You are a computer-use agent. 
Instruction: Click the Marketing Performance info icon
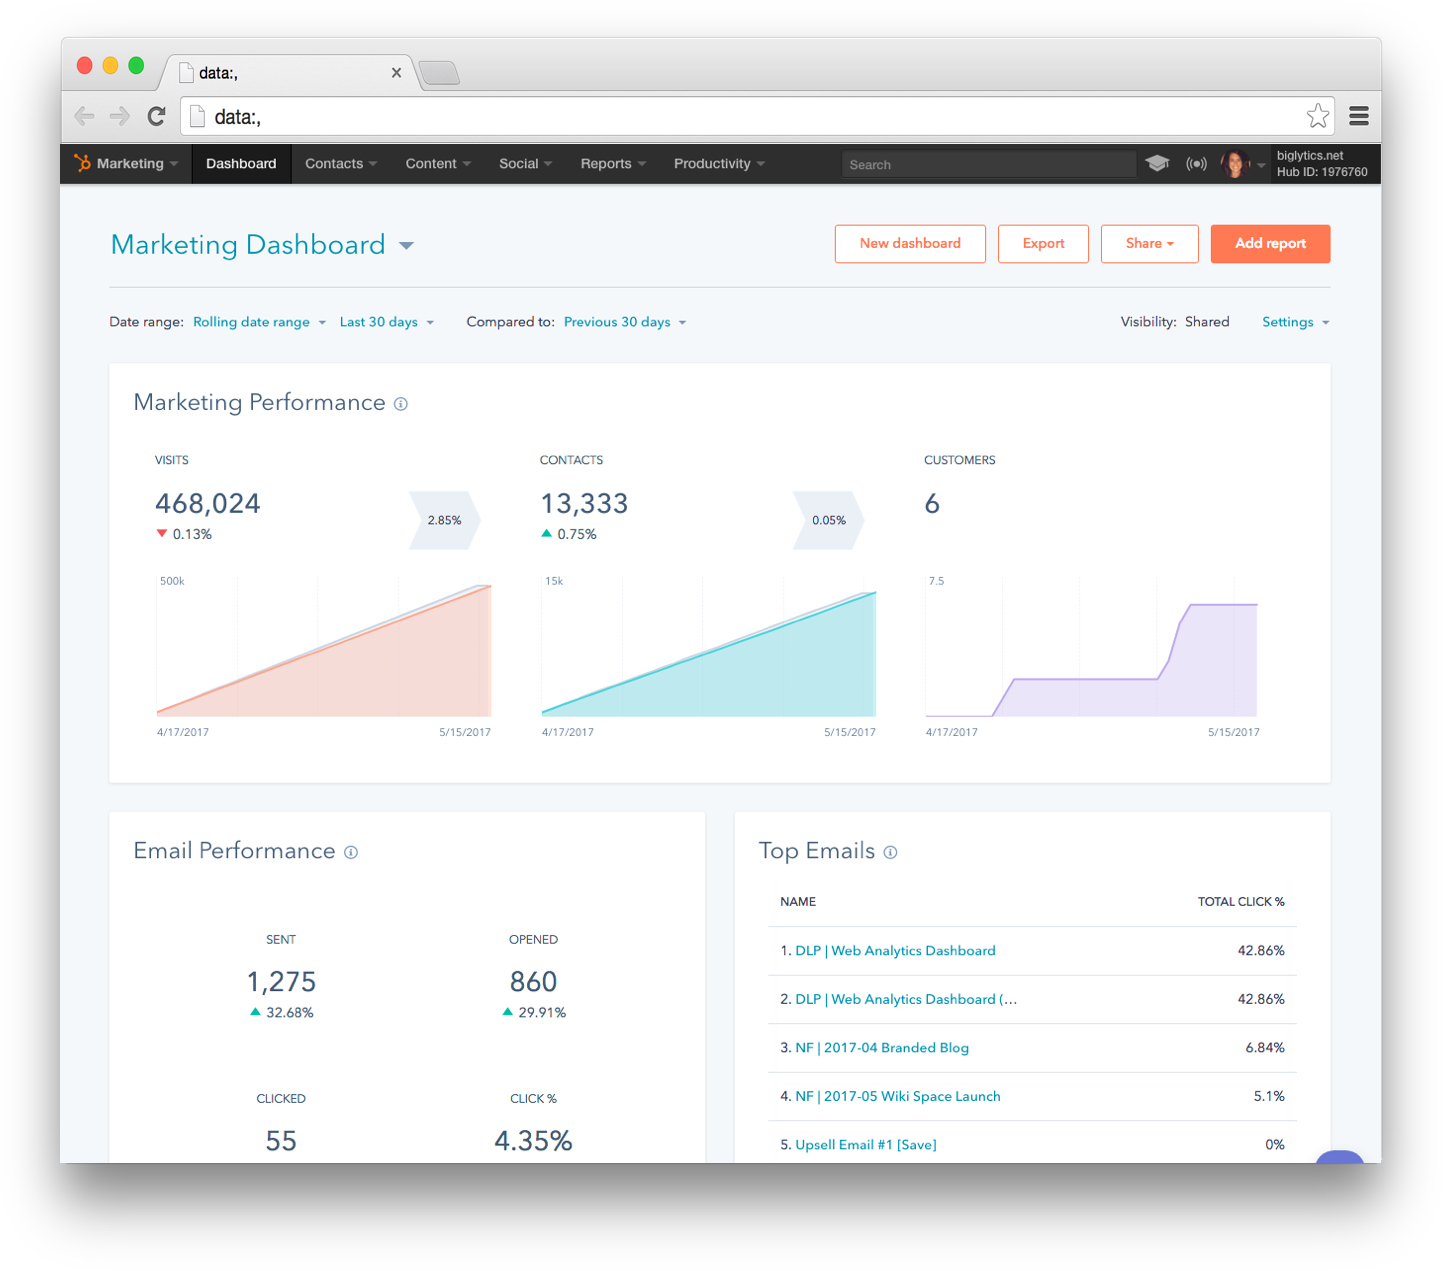coord(401,404)
